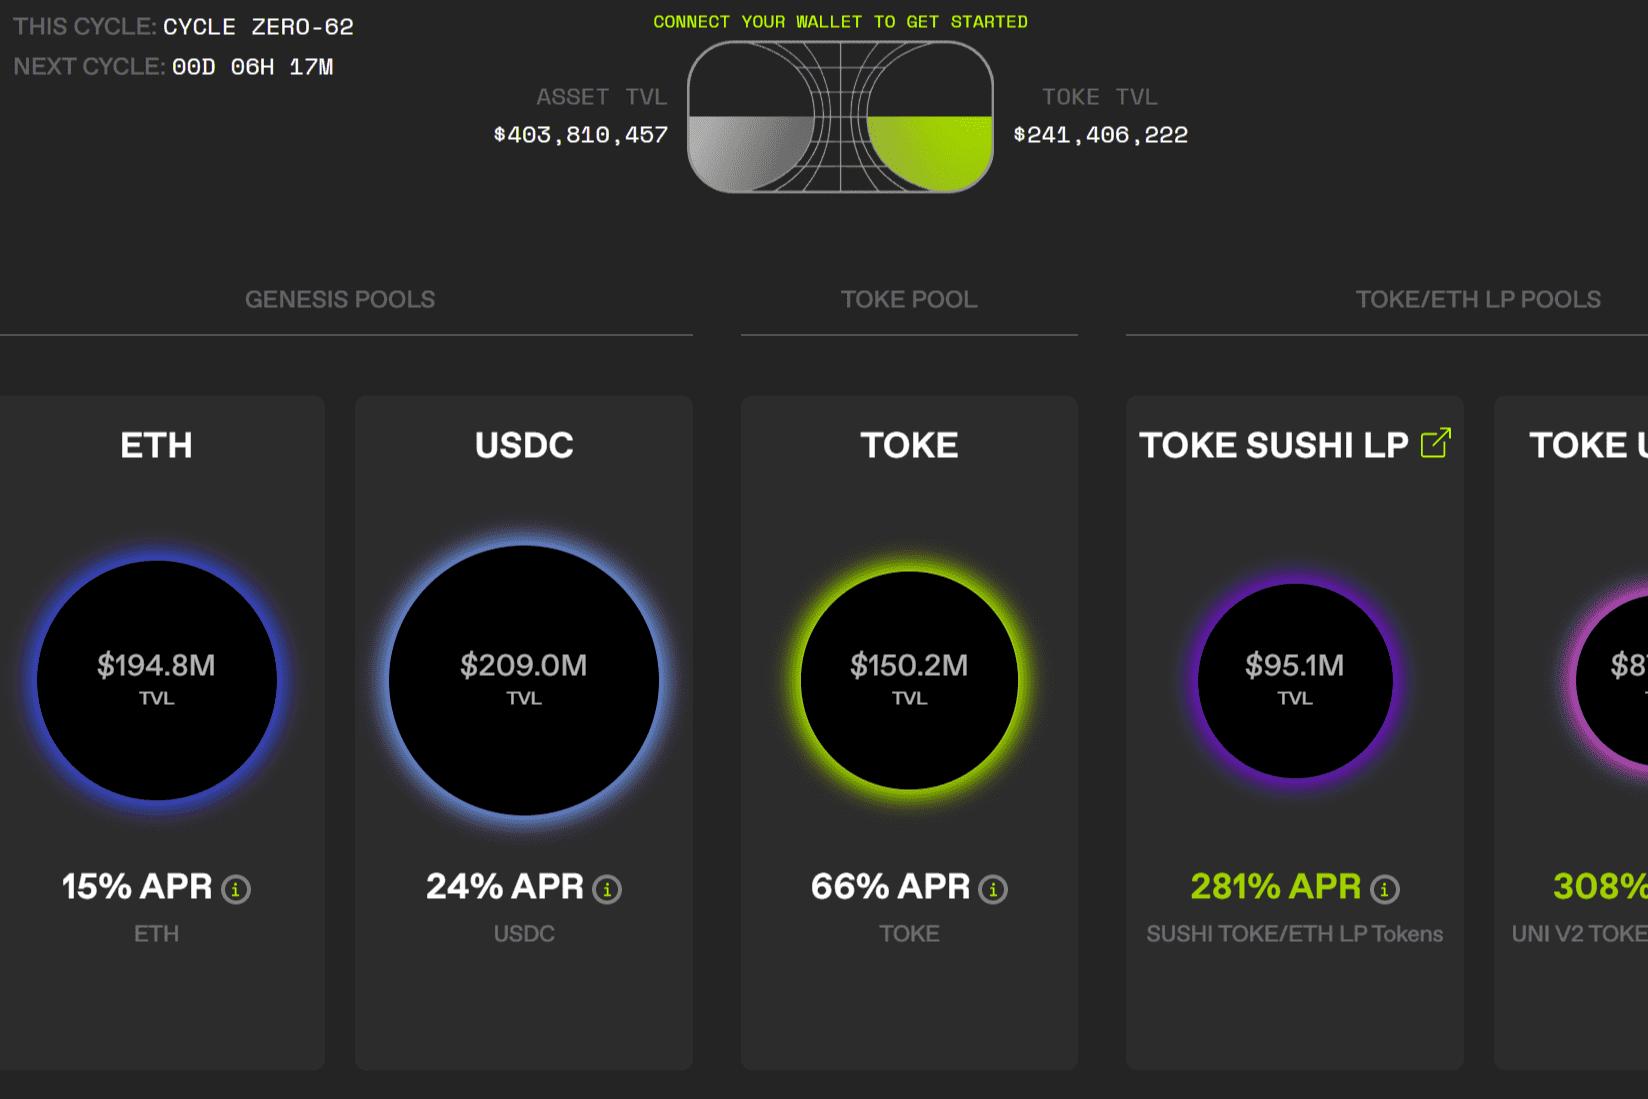Viewport: 1648px width, 1099px height.
Task: Click the CYCLE ZERO-62 label
Action: 256,27
